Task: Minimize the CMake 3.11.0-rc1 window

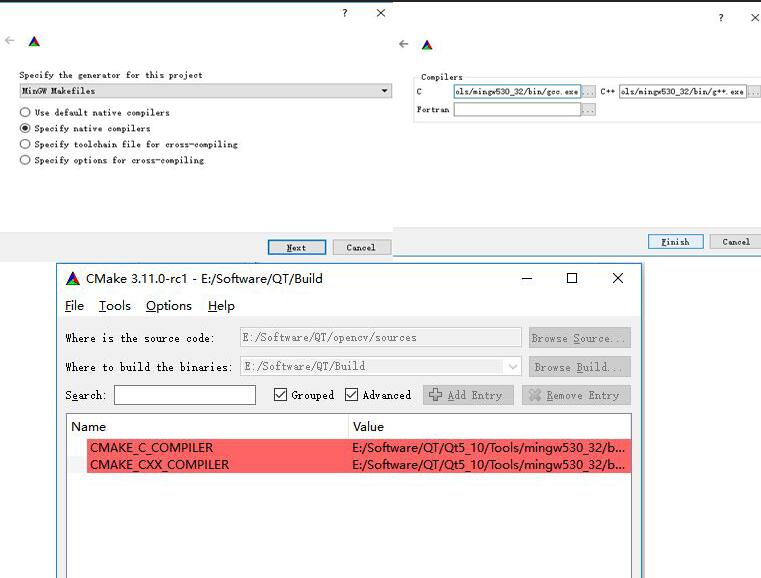Action: (527, 279)
